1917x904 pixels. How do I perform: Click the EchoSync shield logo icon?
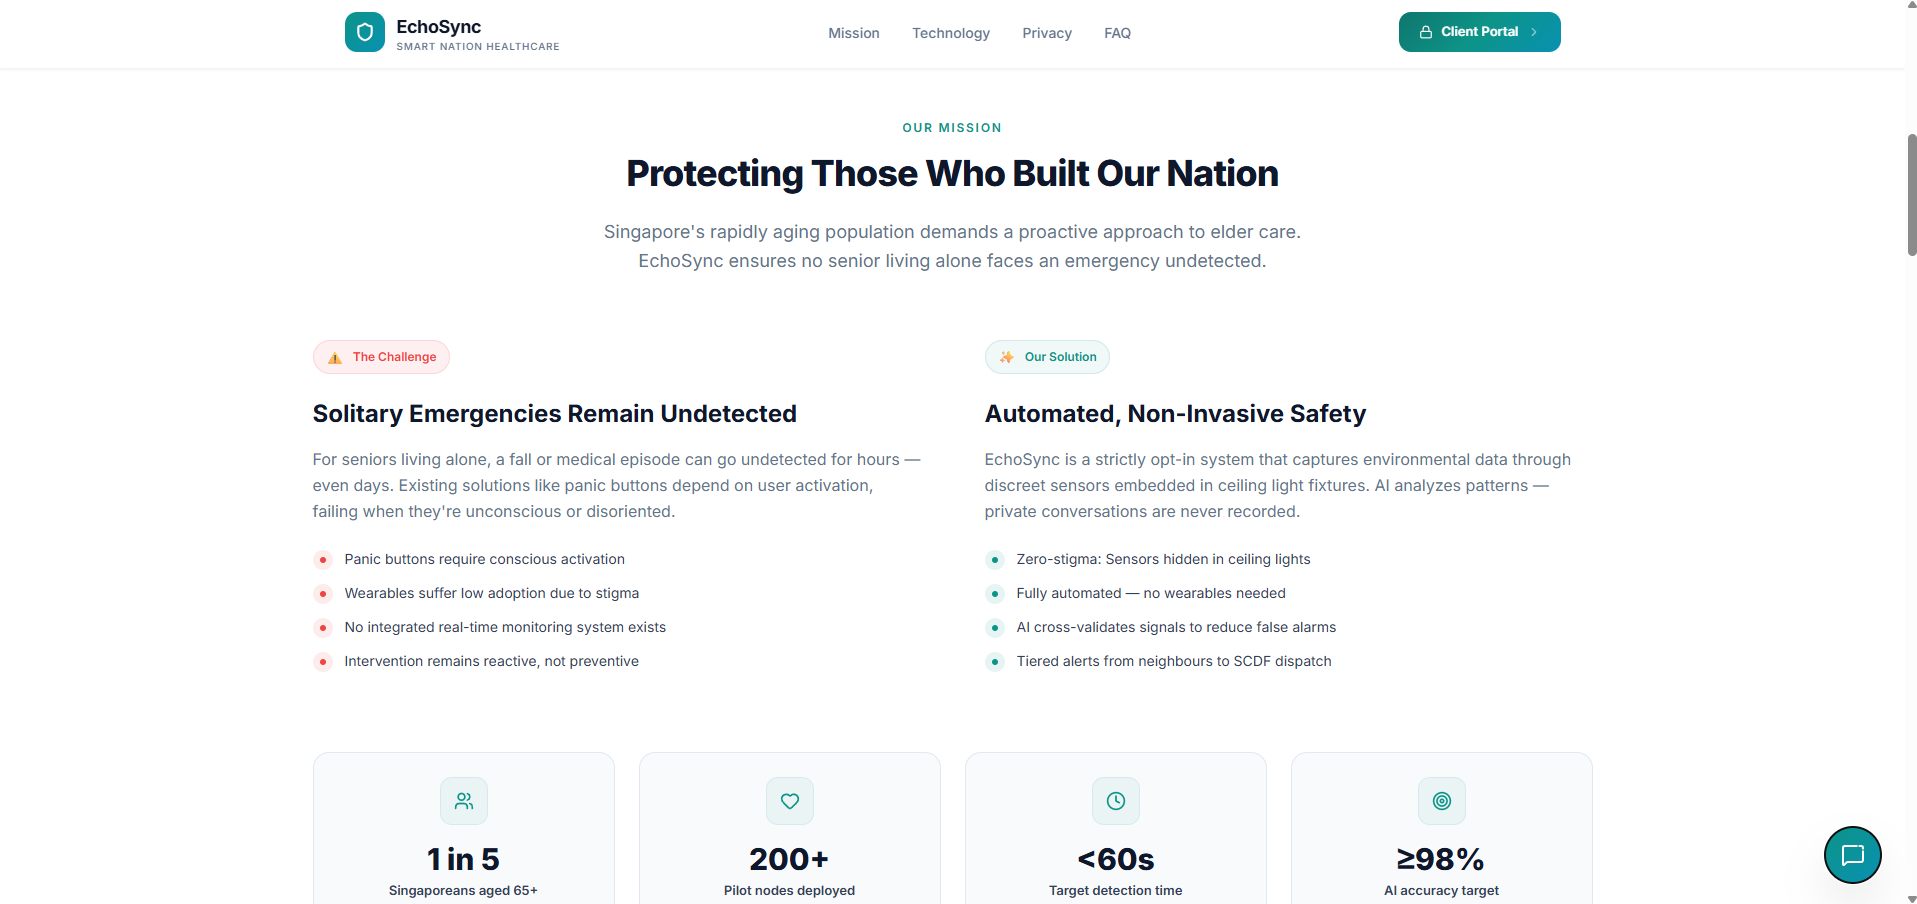click(x=365, y=32)
